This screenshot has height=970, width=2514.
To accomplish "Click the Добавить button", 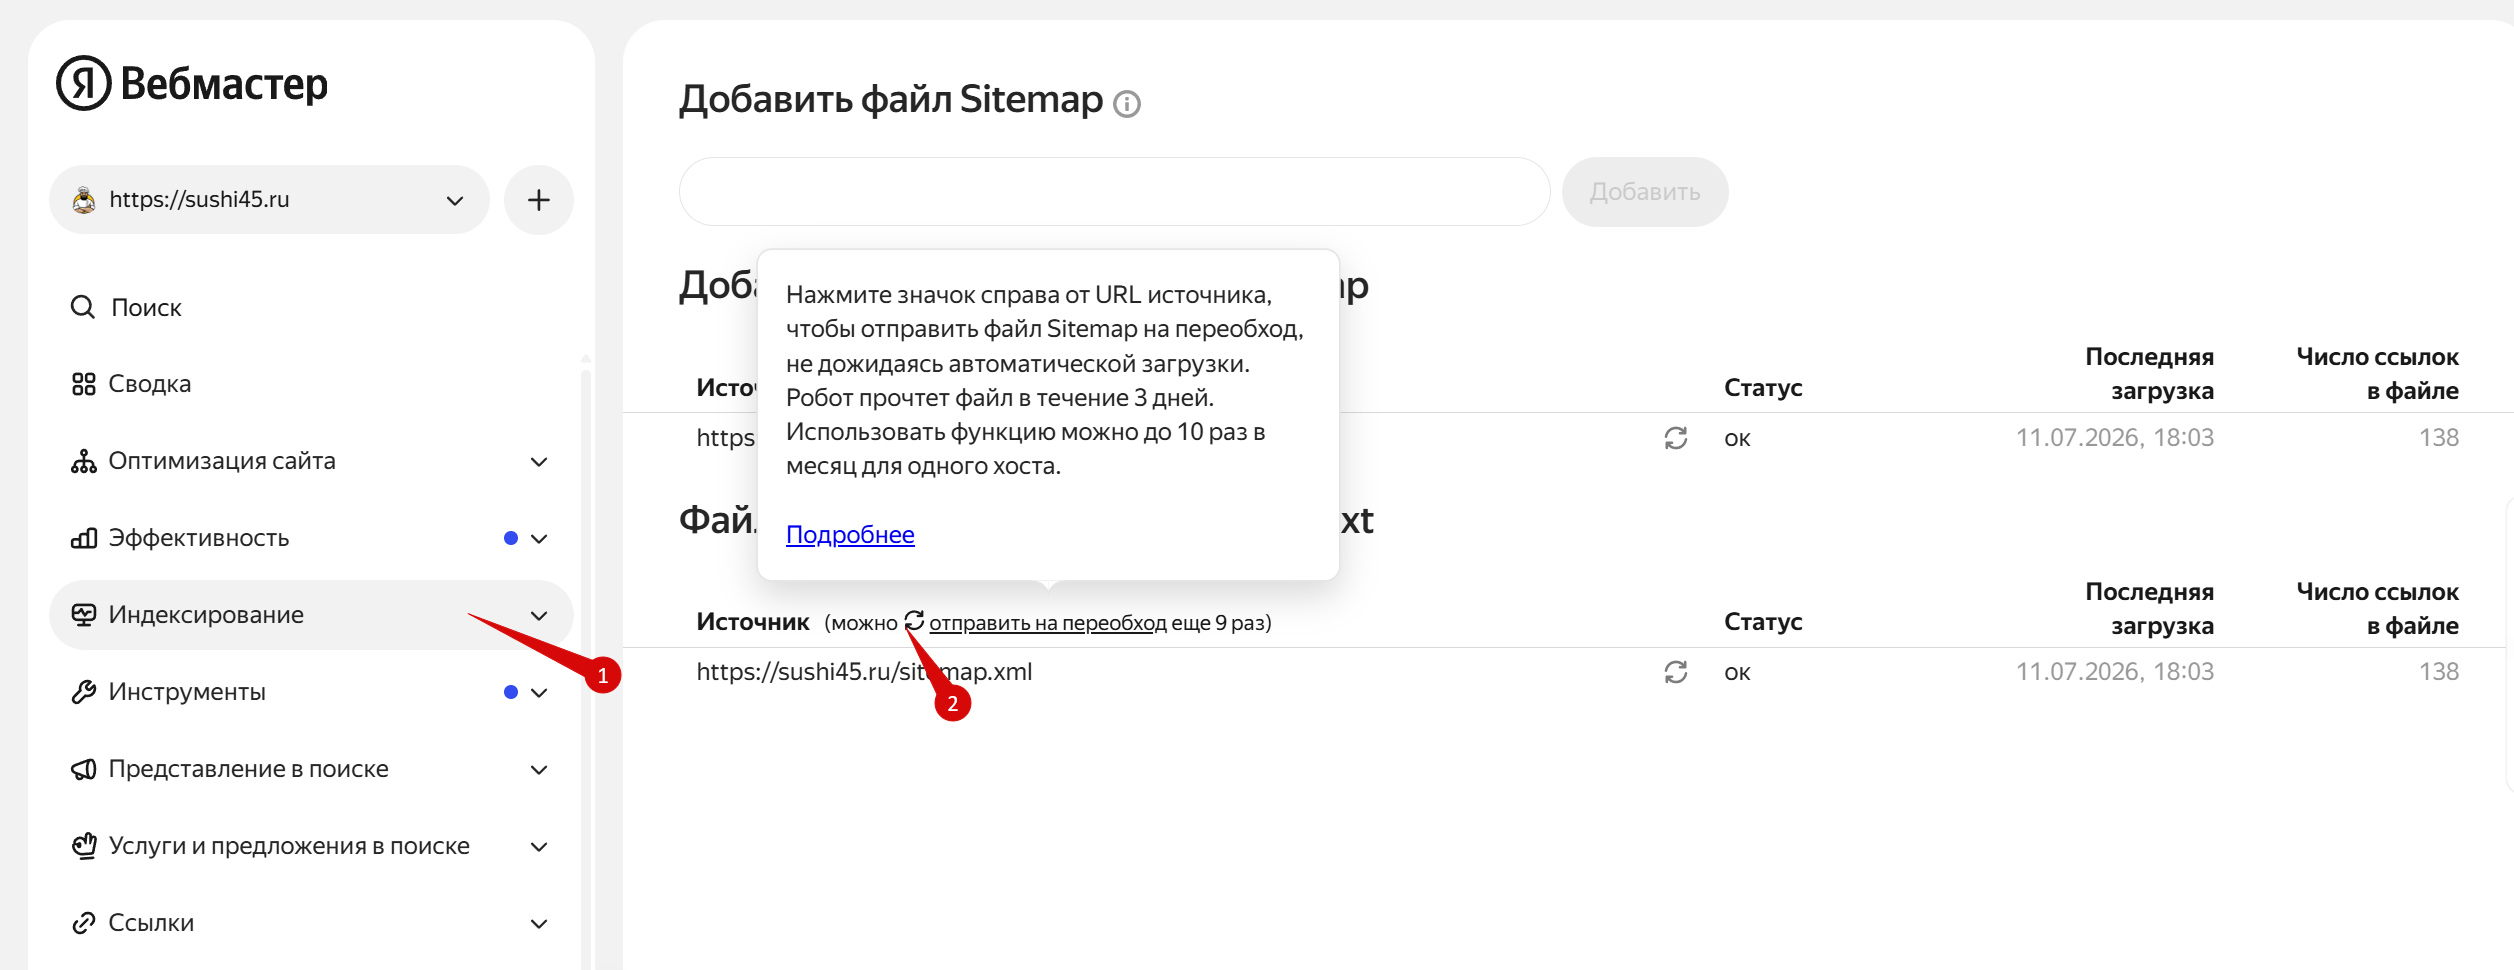I will click(x=1645, y=192).
